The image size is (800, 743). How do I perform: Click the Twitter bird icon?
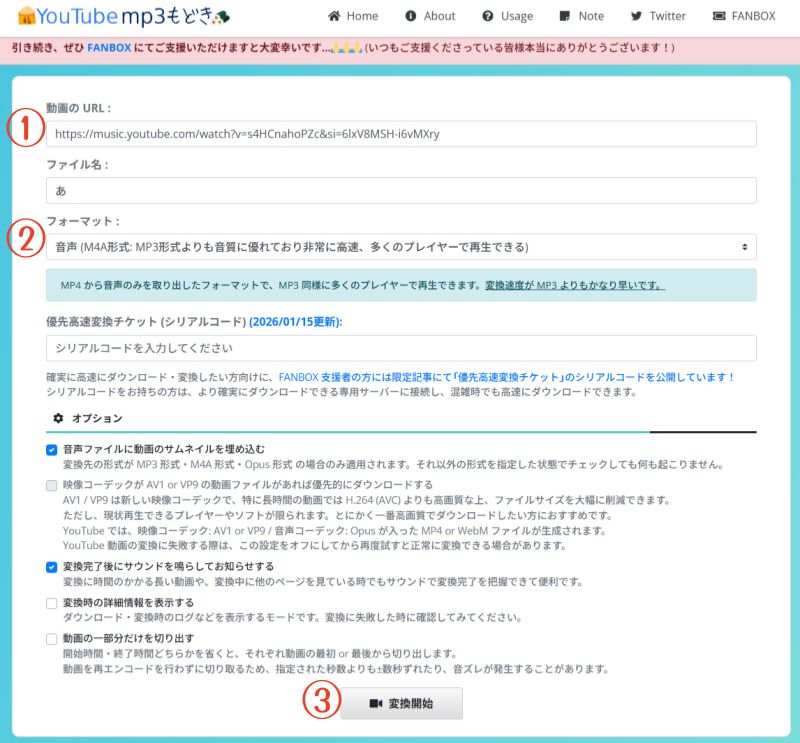click(x=636, y=16)
